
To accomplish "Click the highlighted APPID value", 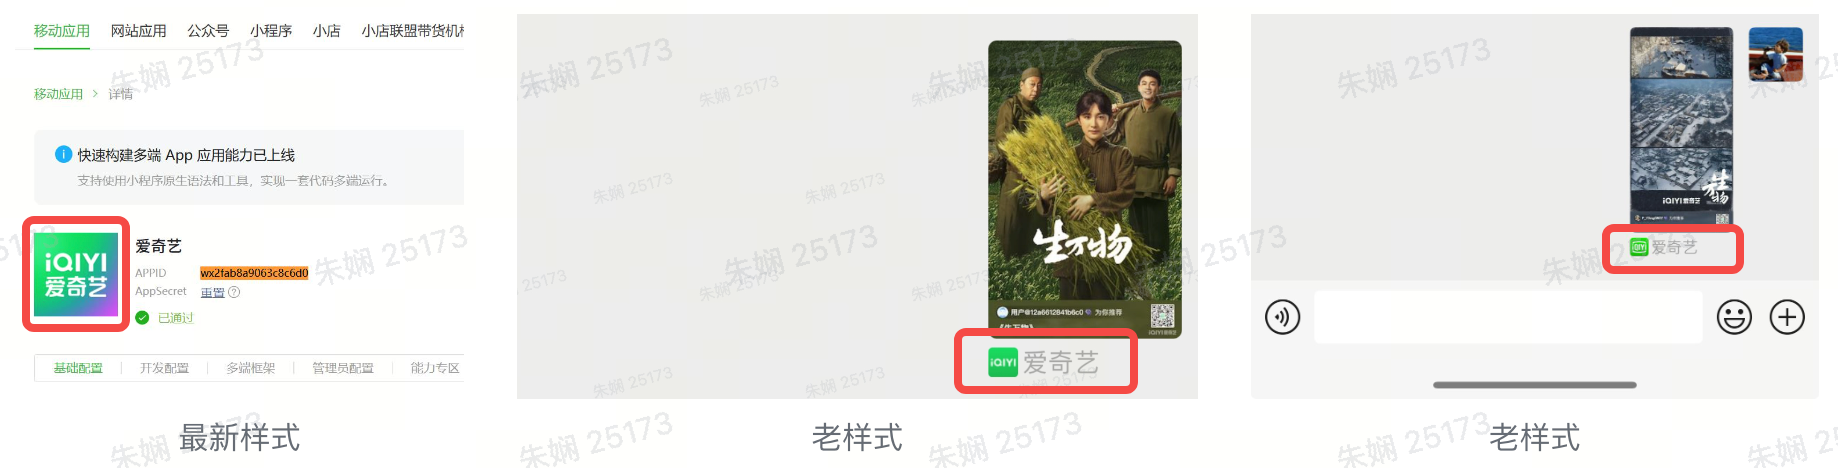I will pos(254,273).
